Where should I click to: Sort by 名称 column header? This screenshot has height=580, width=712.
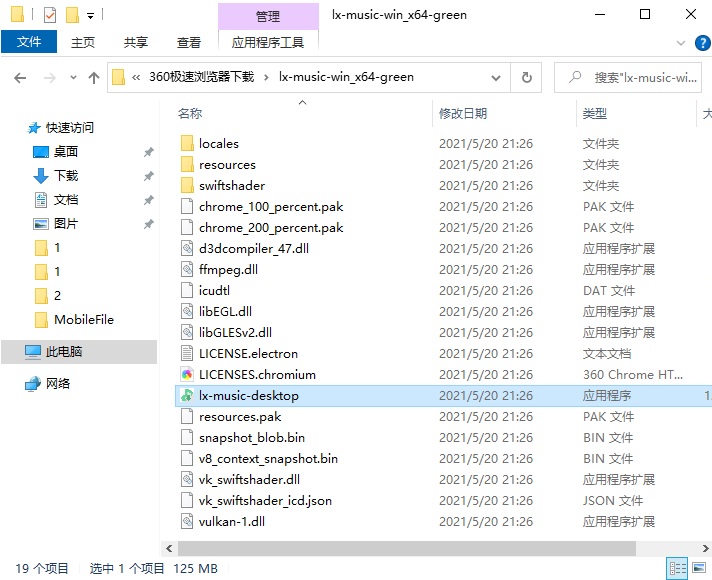[x=190, y=114]
